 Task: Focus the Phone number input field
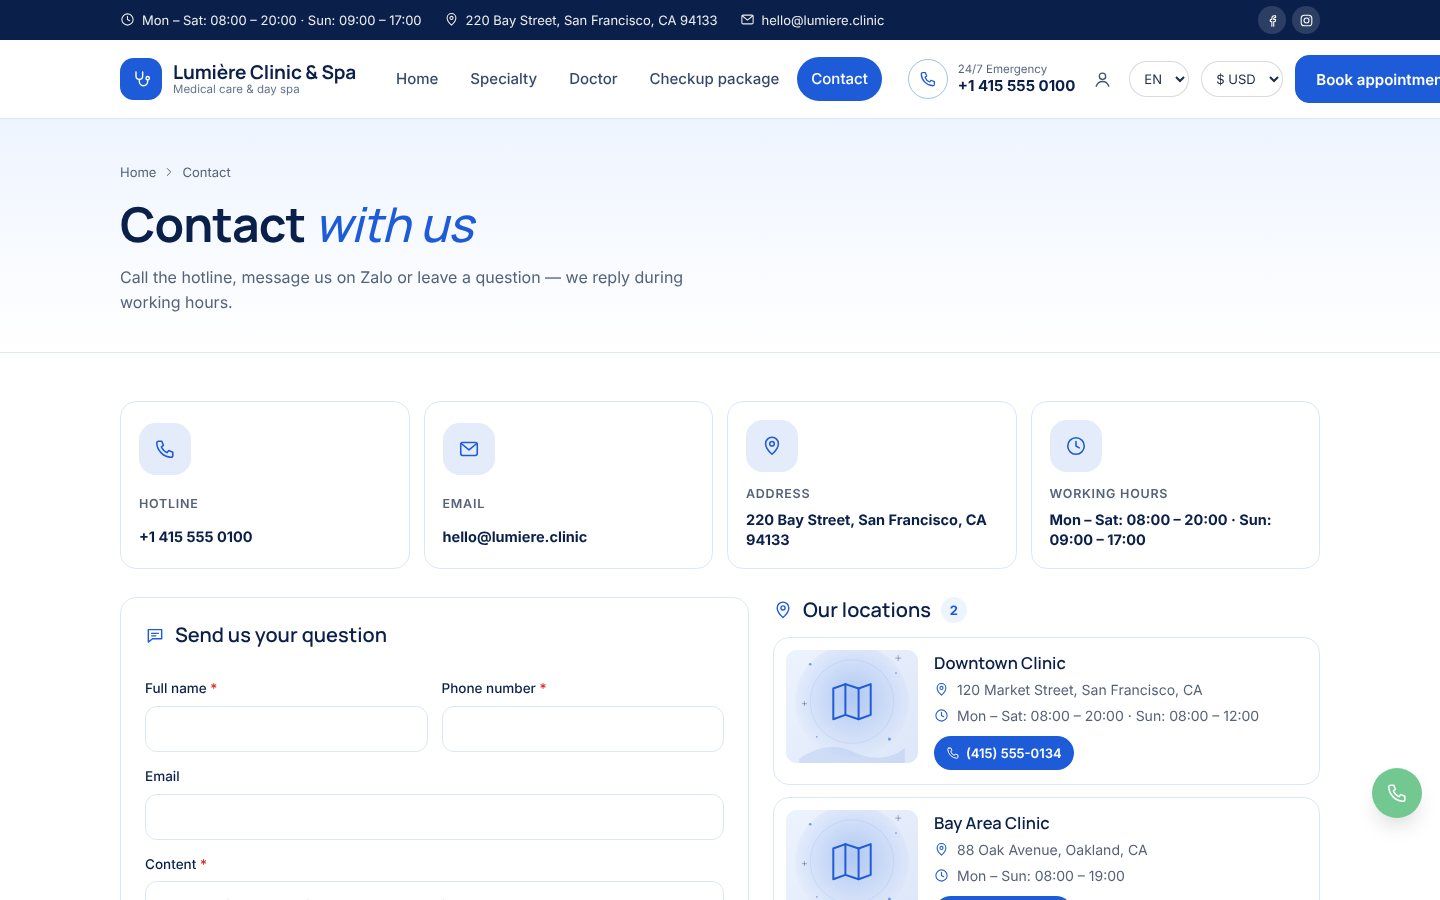pos(583,729)
